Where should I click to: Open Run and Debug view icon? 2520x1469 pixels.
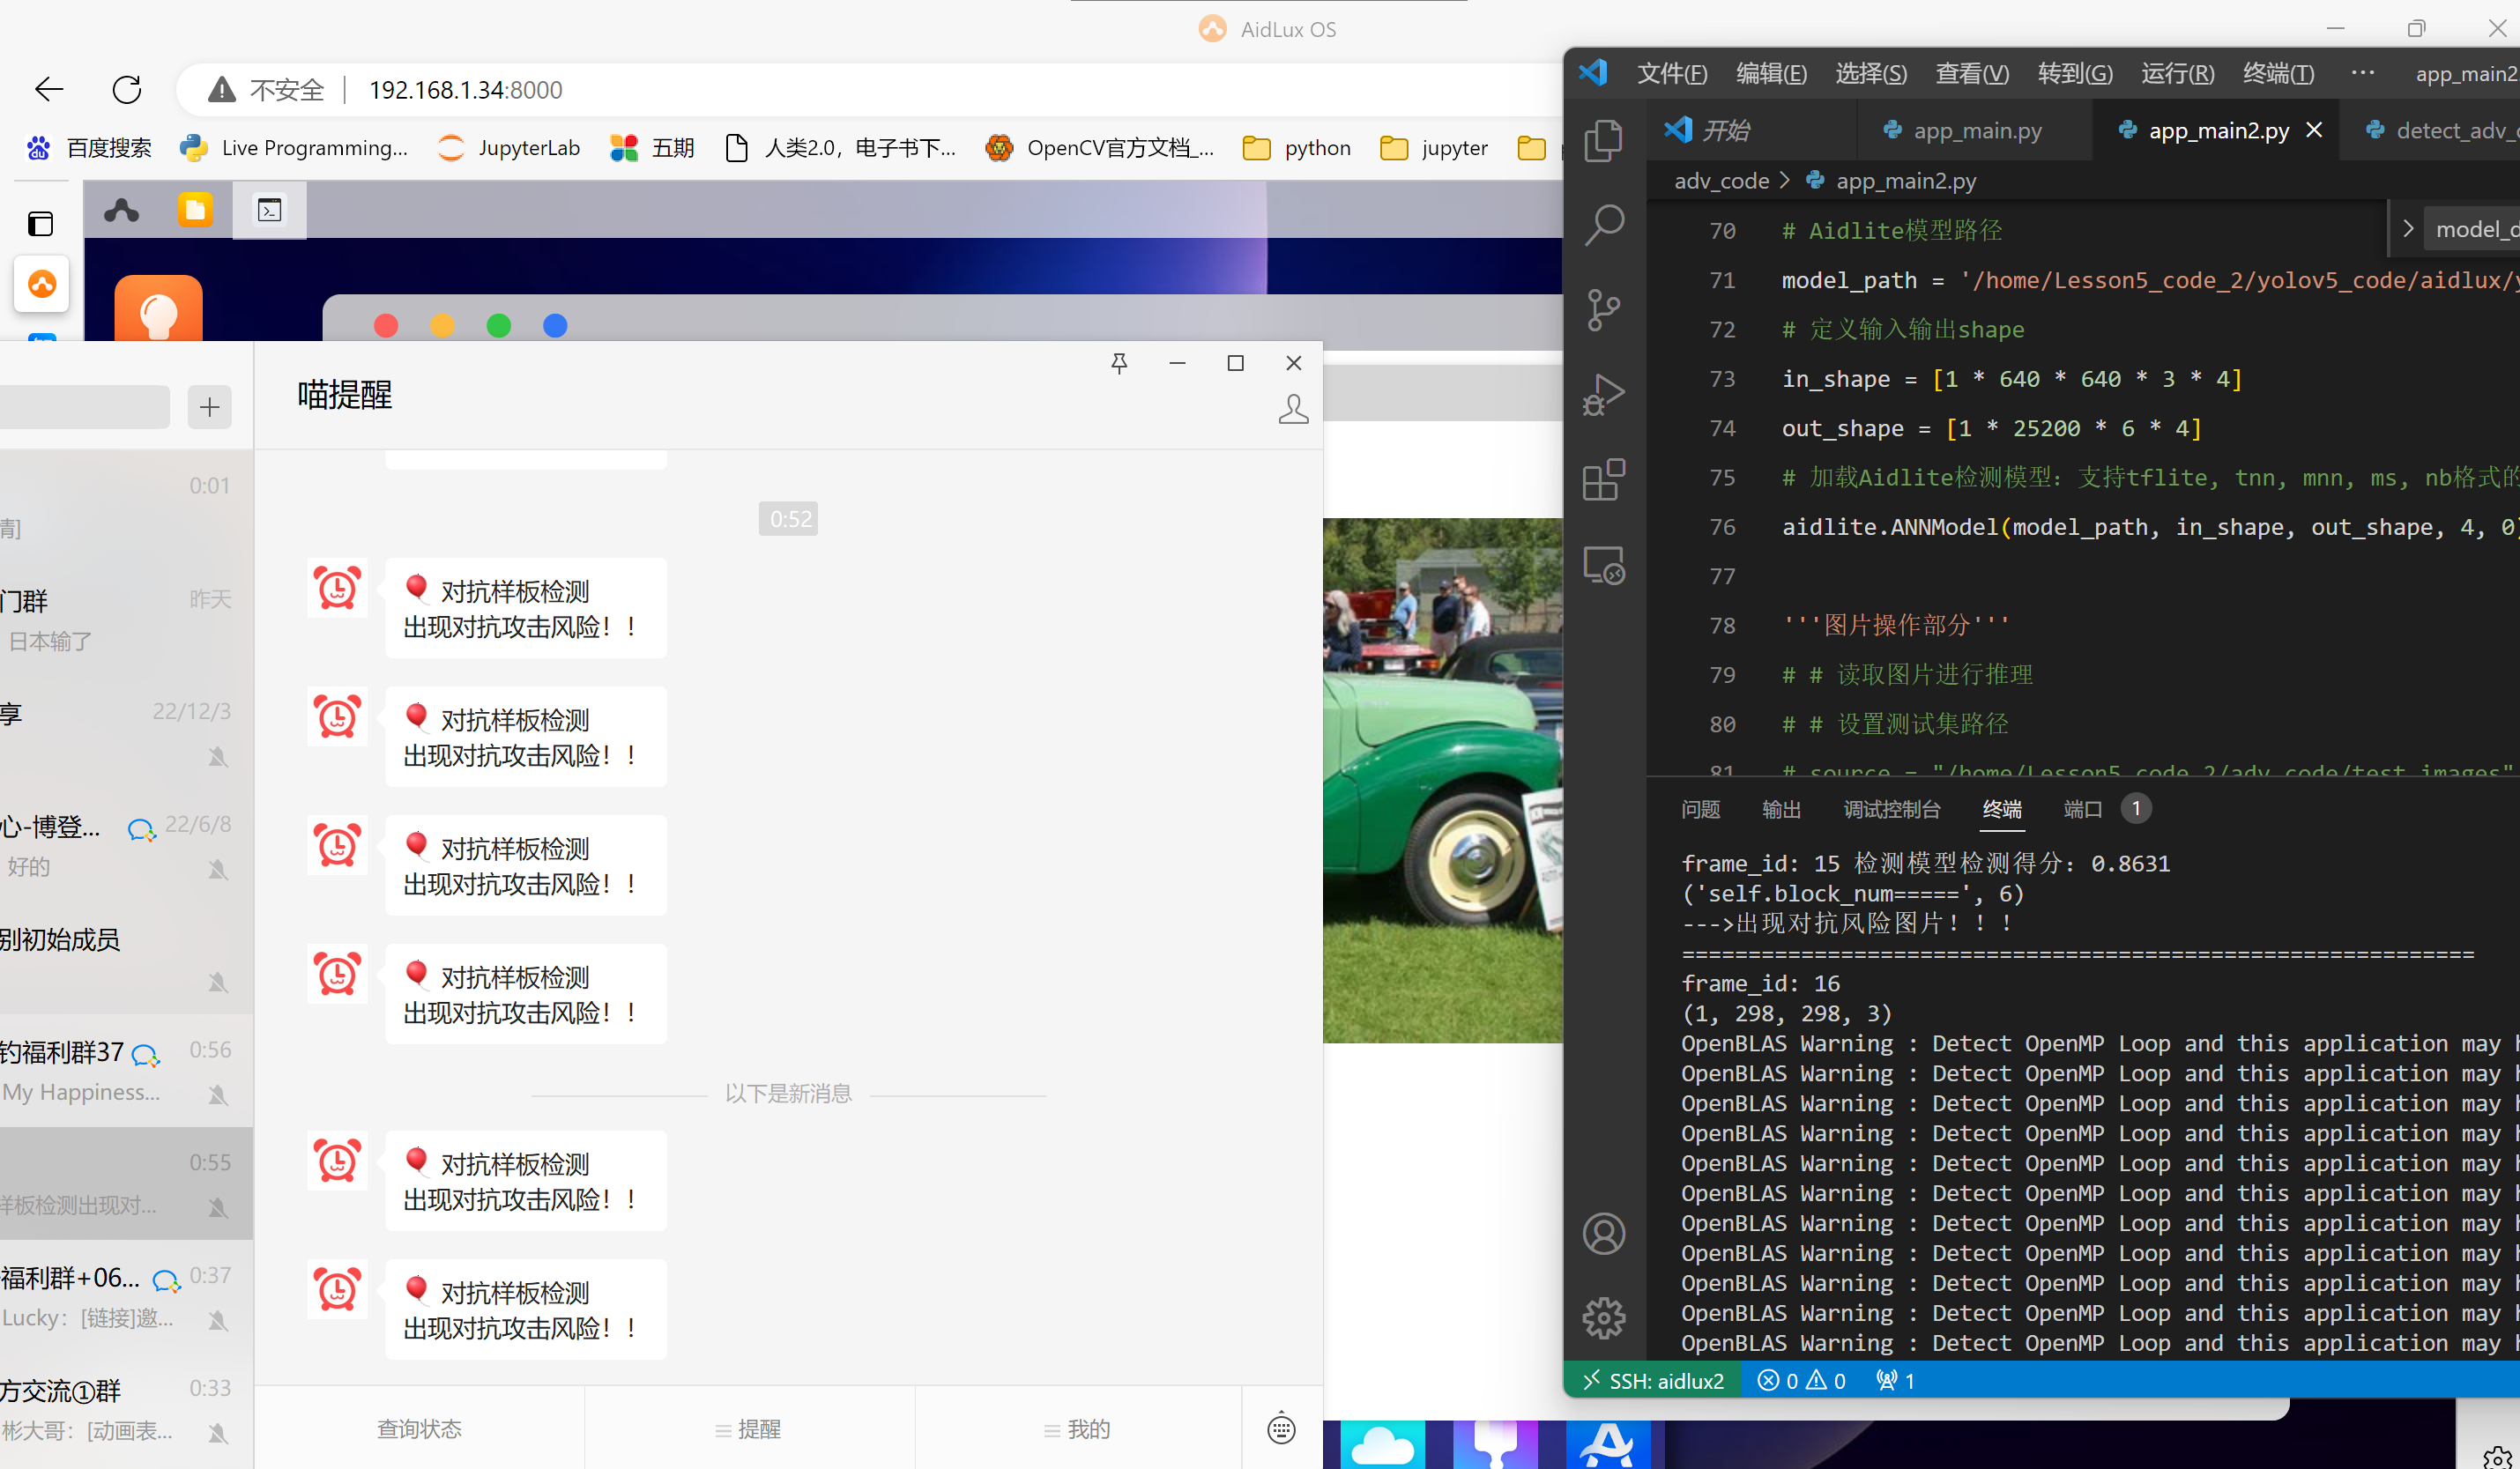point(1604,395)
